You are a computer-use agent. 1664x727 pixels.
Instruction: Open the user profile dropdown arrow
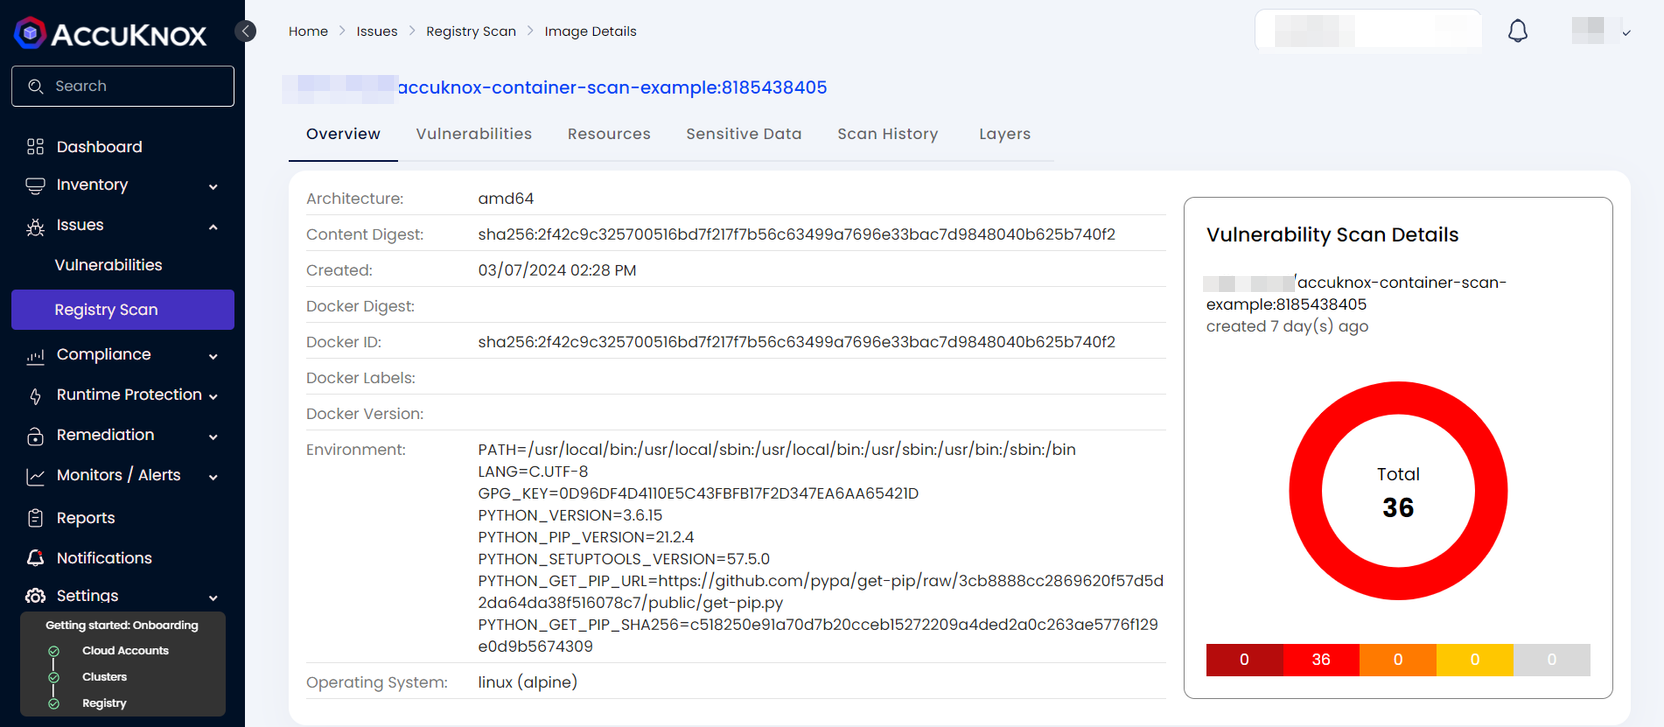pyautogui.click(x=1626, y=33)
